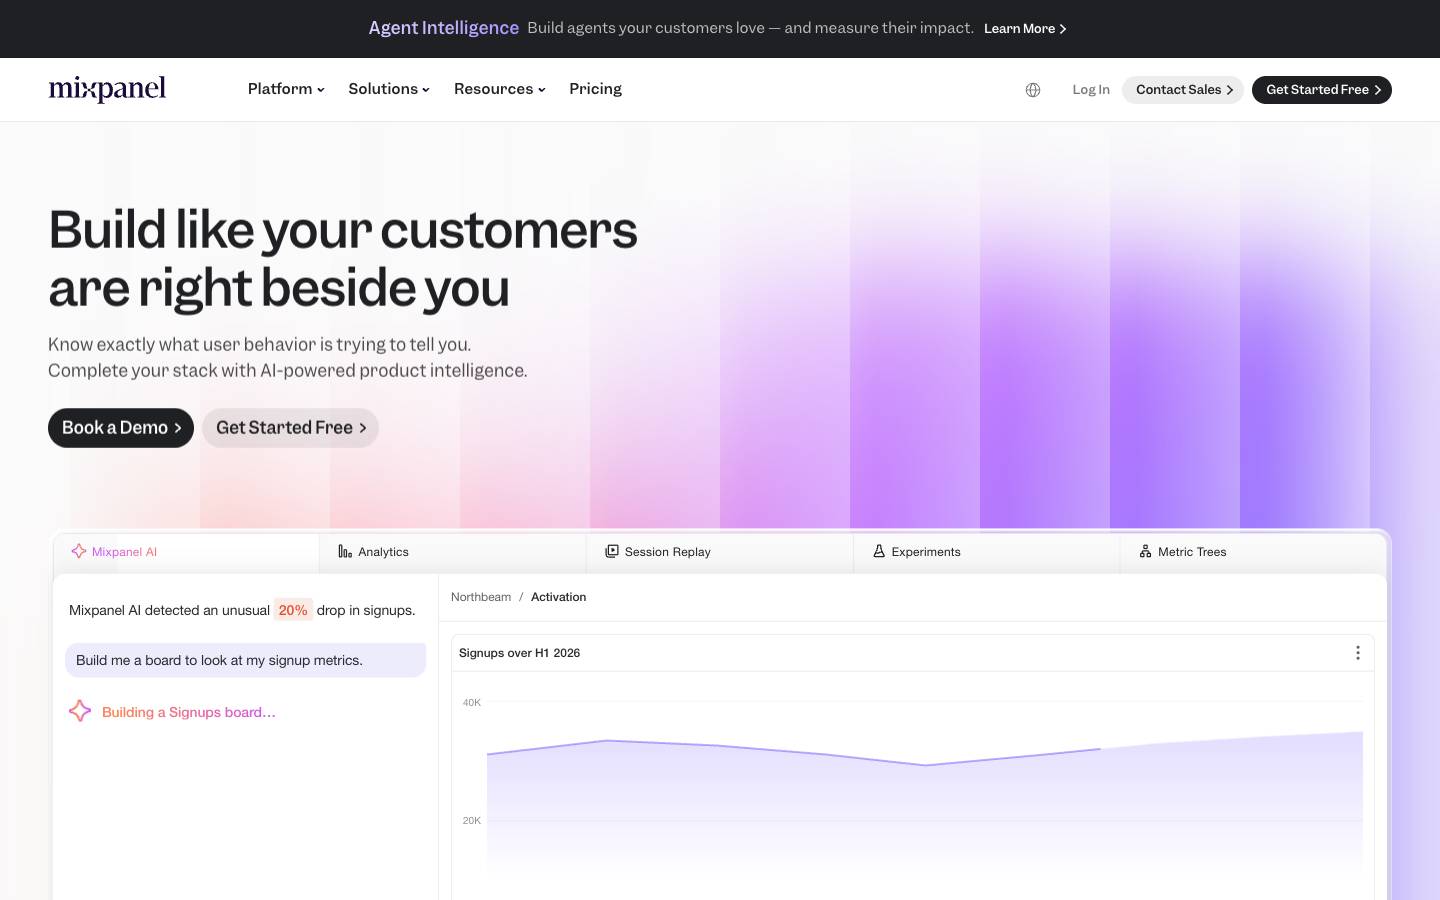Click the 20K axis label
The image size is (1440, 900).
tap(472, 821)
